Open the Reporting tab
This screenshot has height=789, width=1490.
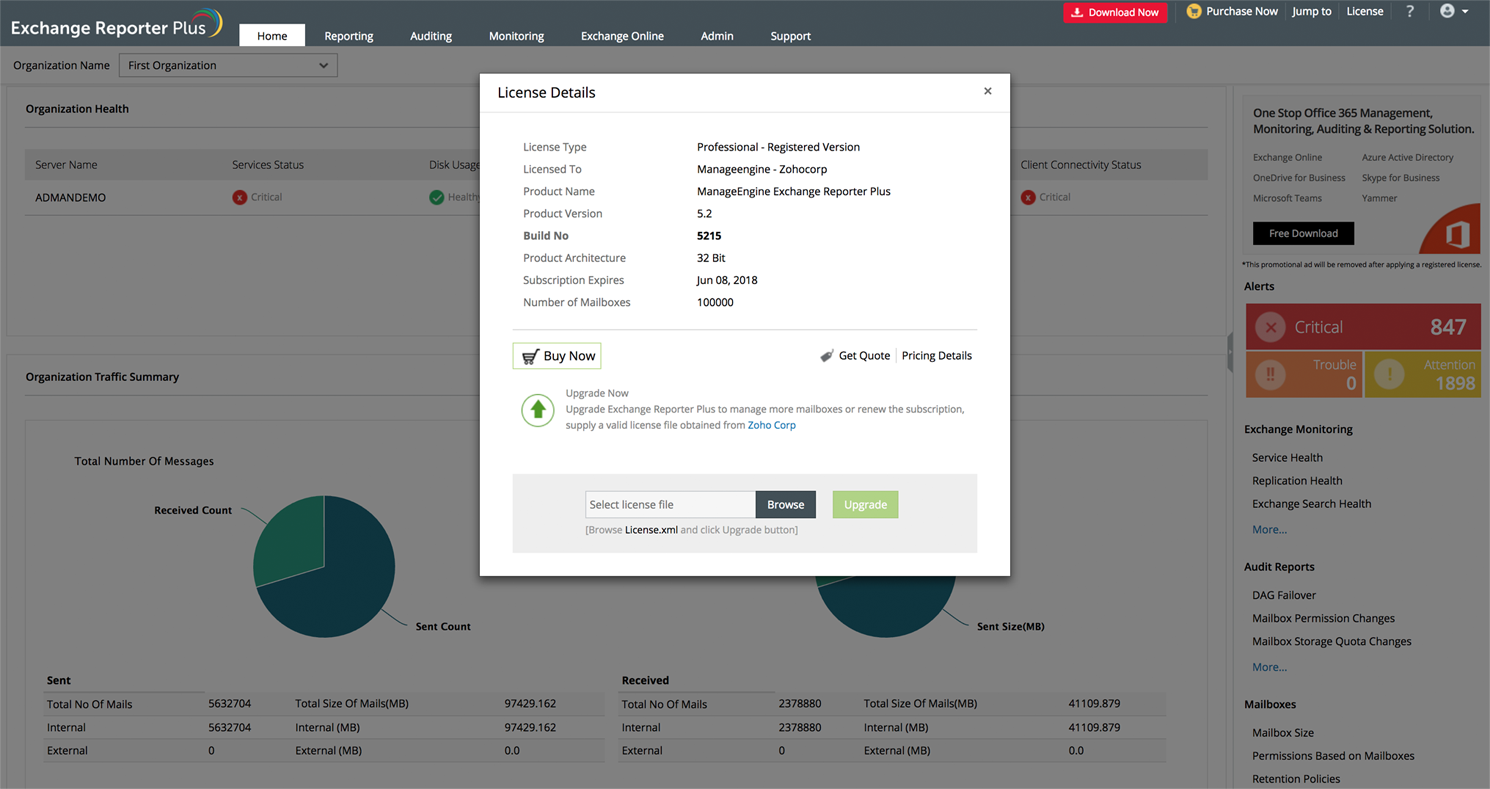point(349,36)
